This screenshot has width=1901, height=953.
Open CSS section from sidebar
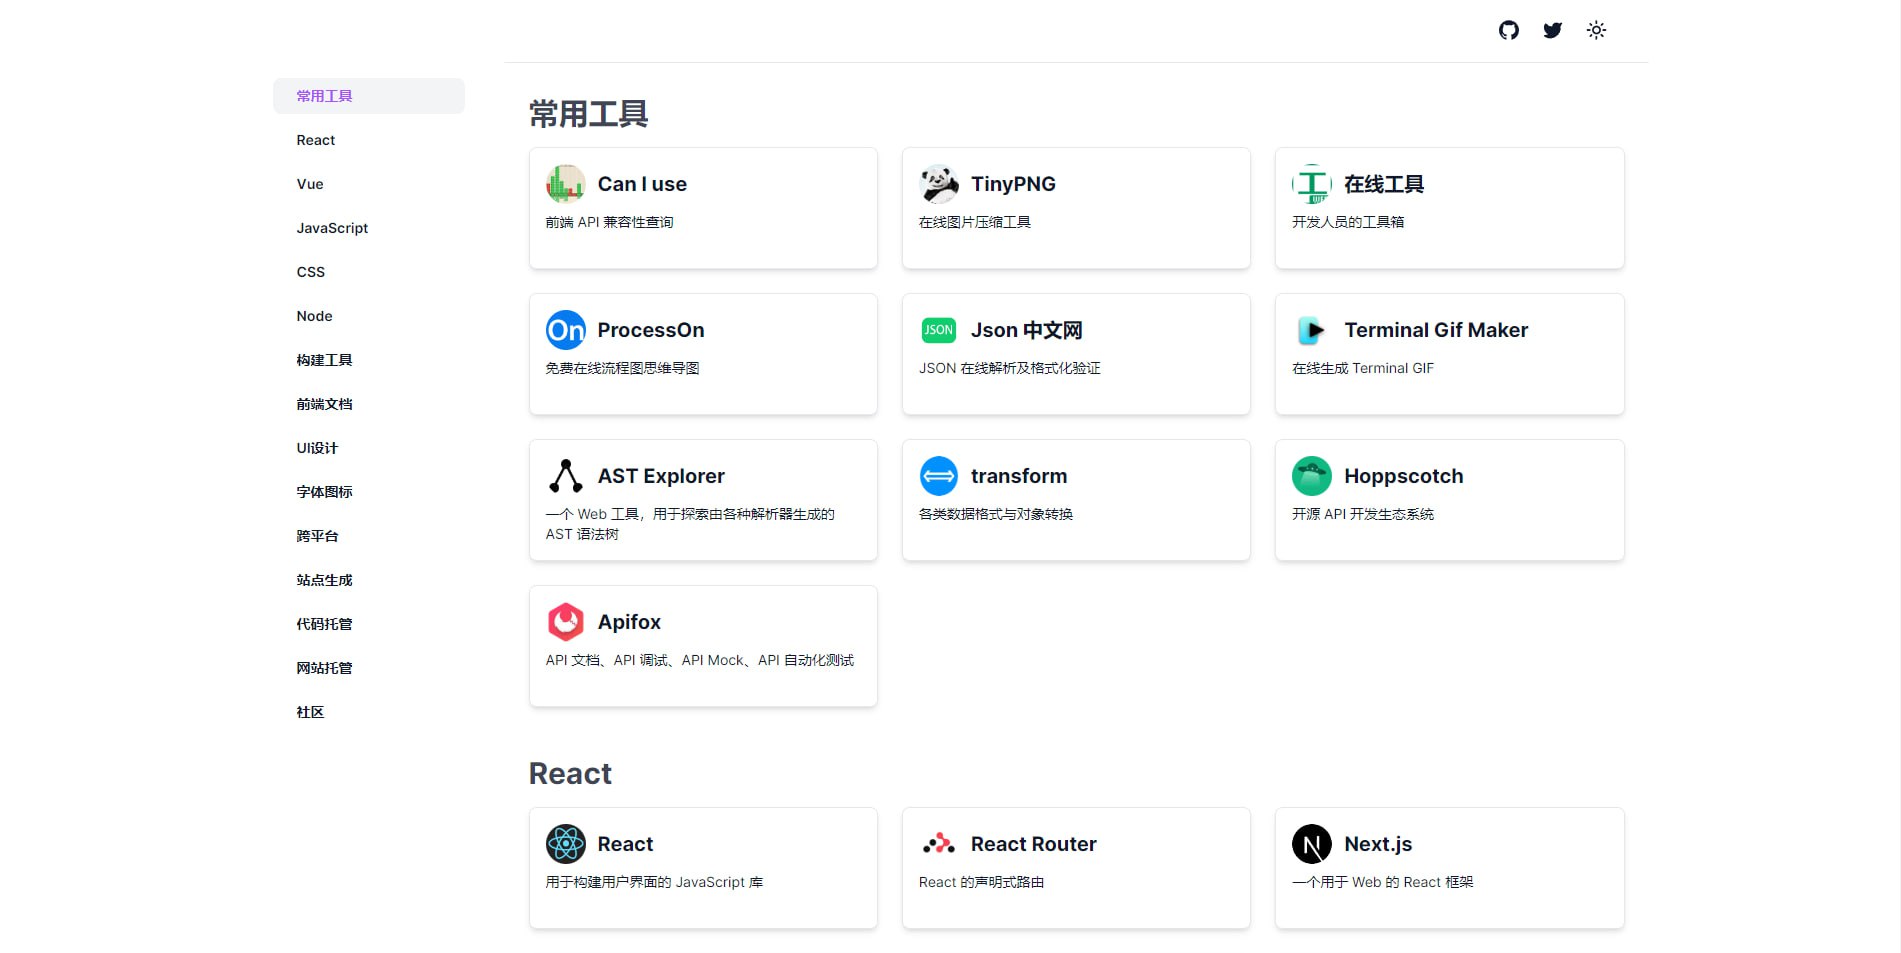tap(369, 272)
